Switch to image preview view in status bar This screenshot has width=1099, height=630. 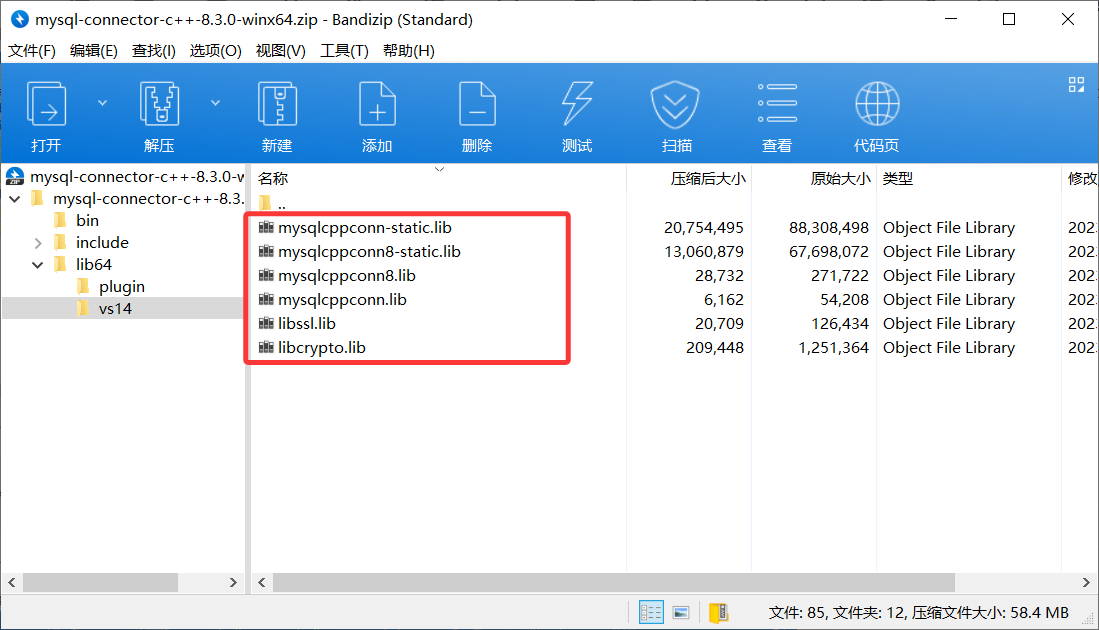click(681, 612)
